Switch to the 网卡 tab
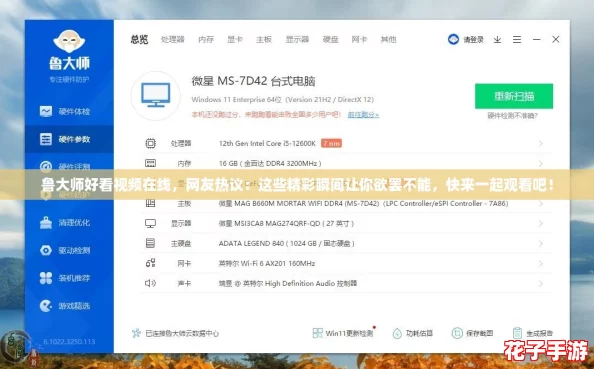The width and height of the screenshot is (594, 369). click(x=359, y=39)
